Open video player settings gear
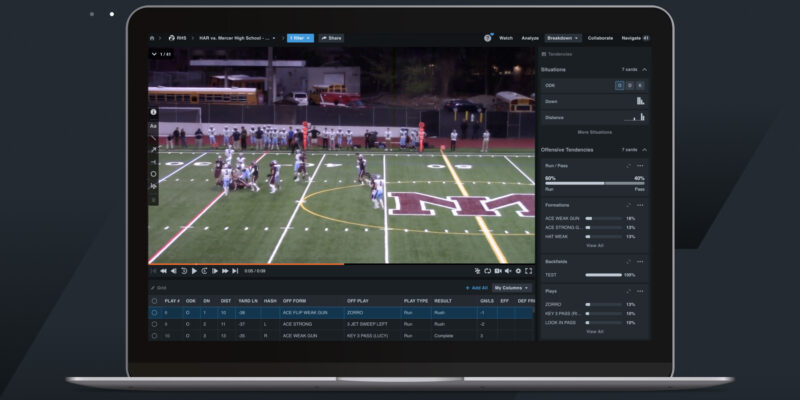The width and height of the screenshot is (800, 400). coord(520,271)
